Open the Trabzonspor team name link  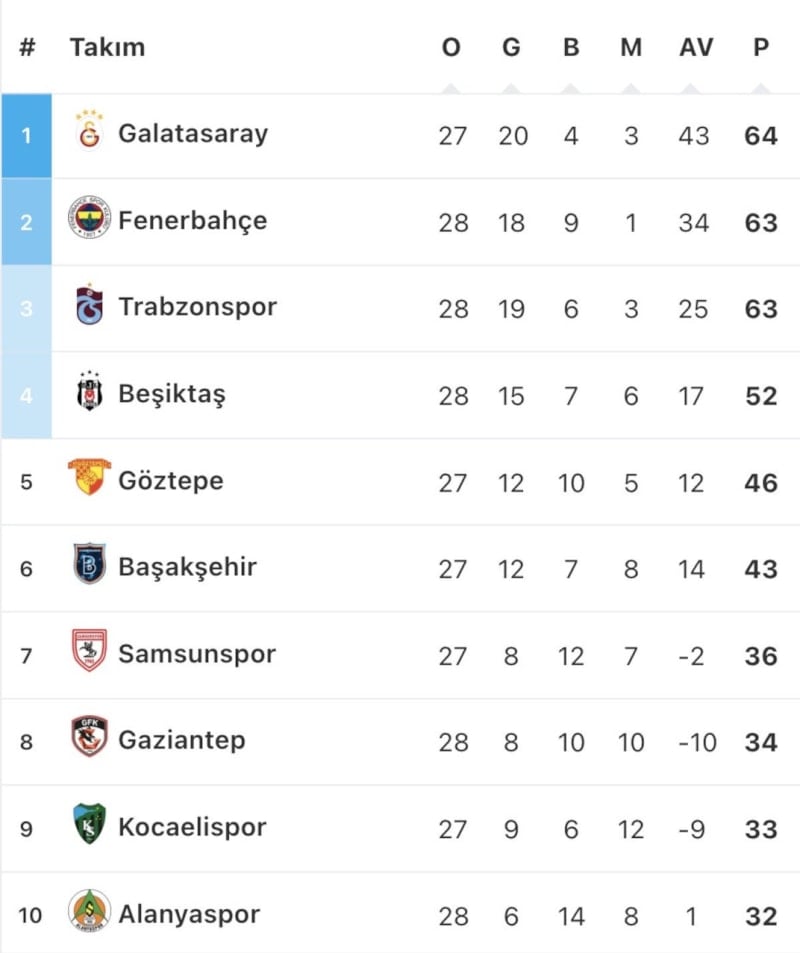pos(197,306)
